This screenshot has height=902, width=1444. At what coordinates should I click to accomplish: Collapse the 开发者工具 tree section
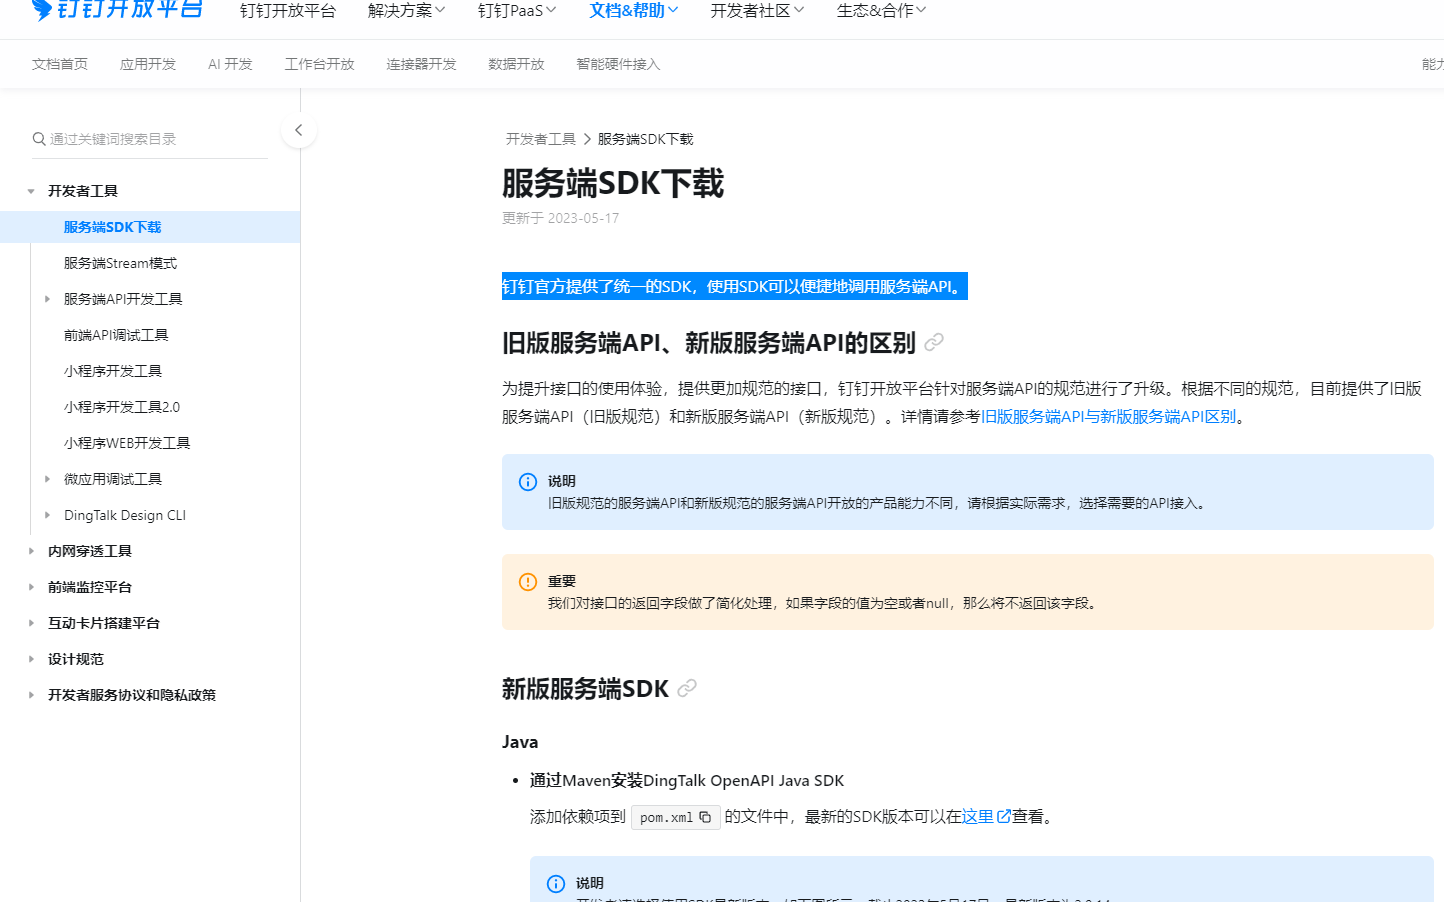tap(31, 191)
